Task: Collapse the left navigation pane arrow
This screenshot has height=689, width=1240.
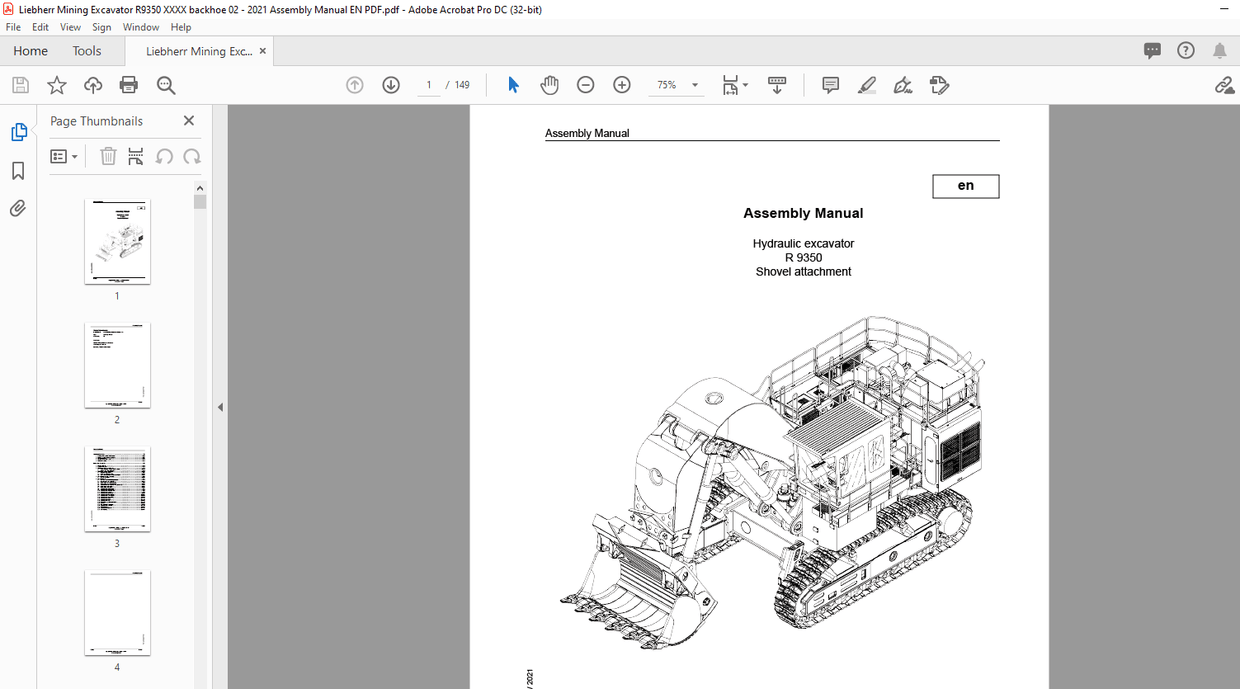Action: click(x=220, y=406)
